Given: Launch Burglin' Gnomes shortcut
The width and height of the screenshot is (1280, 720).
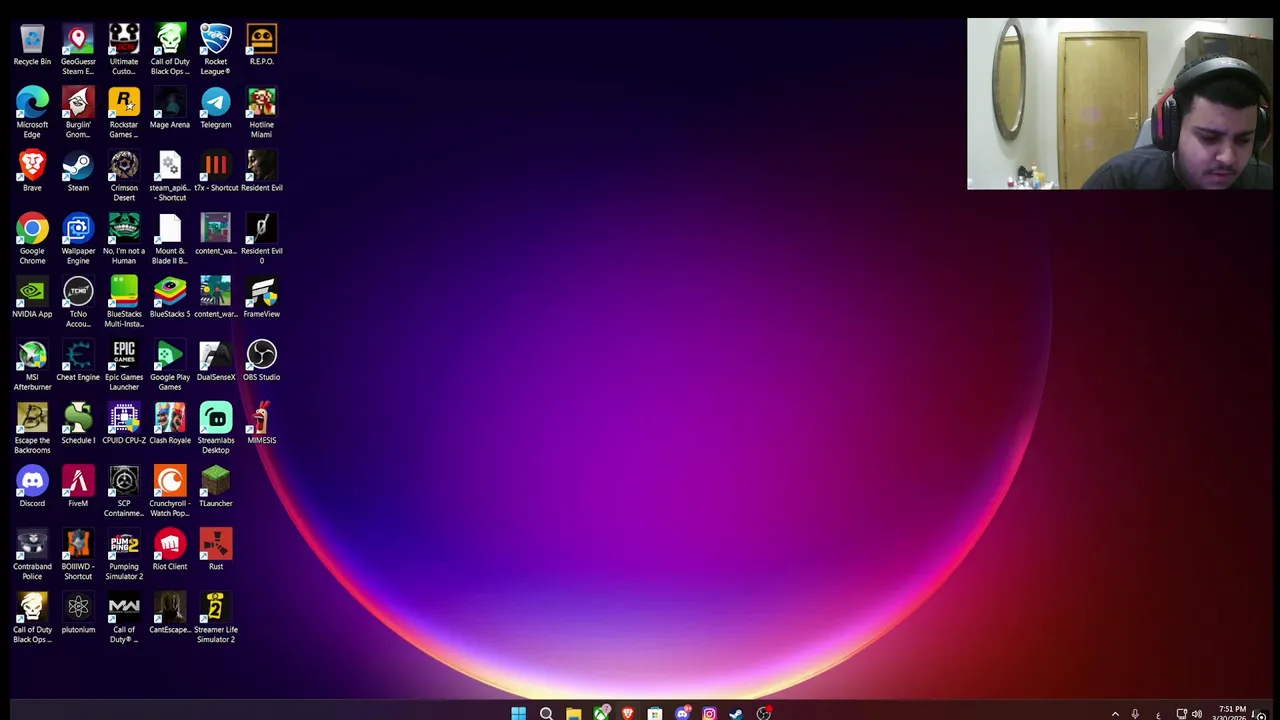Looking at the screenshot, I should (x=78, y=113).
